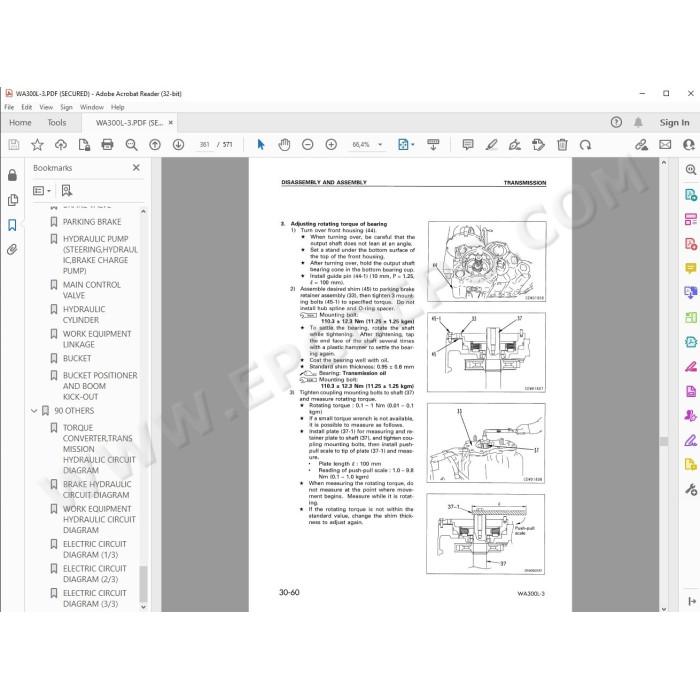Open HYDRAULIC CYLINDER bookmark
The width and height of the screenshot is (700, 700).
84,314
